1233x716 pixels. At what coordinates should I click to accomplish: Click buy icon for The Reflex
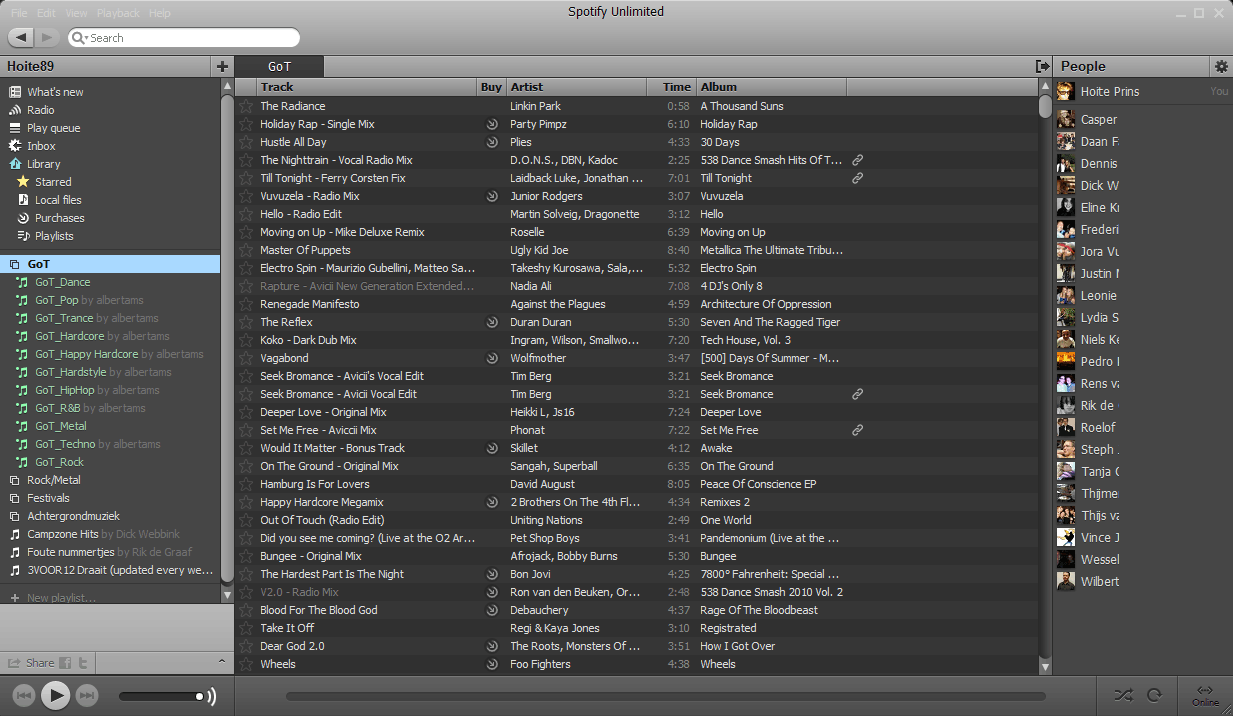pos(491,322)
